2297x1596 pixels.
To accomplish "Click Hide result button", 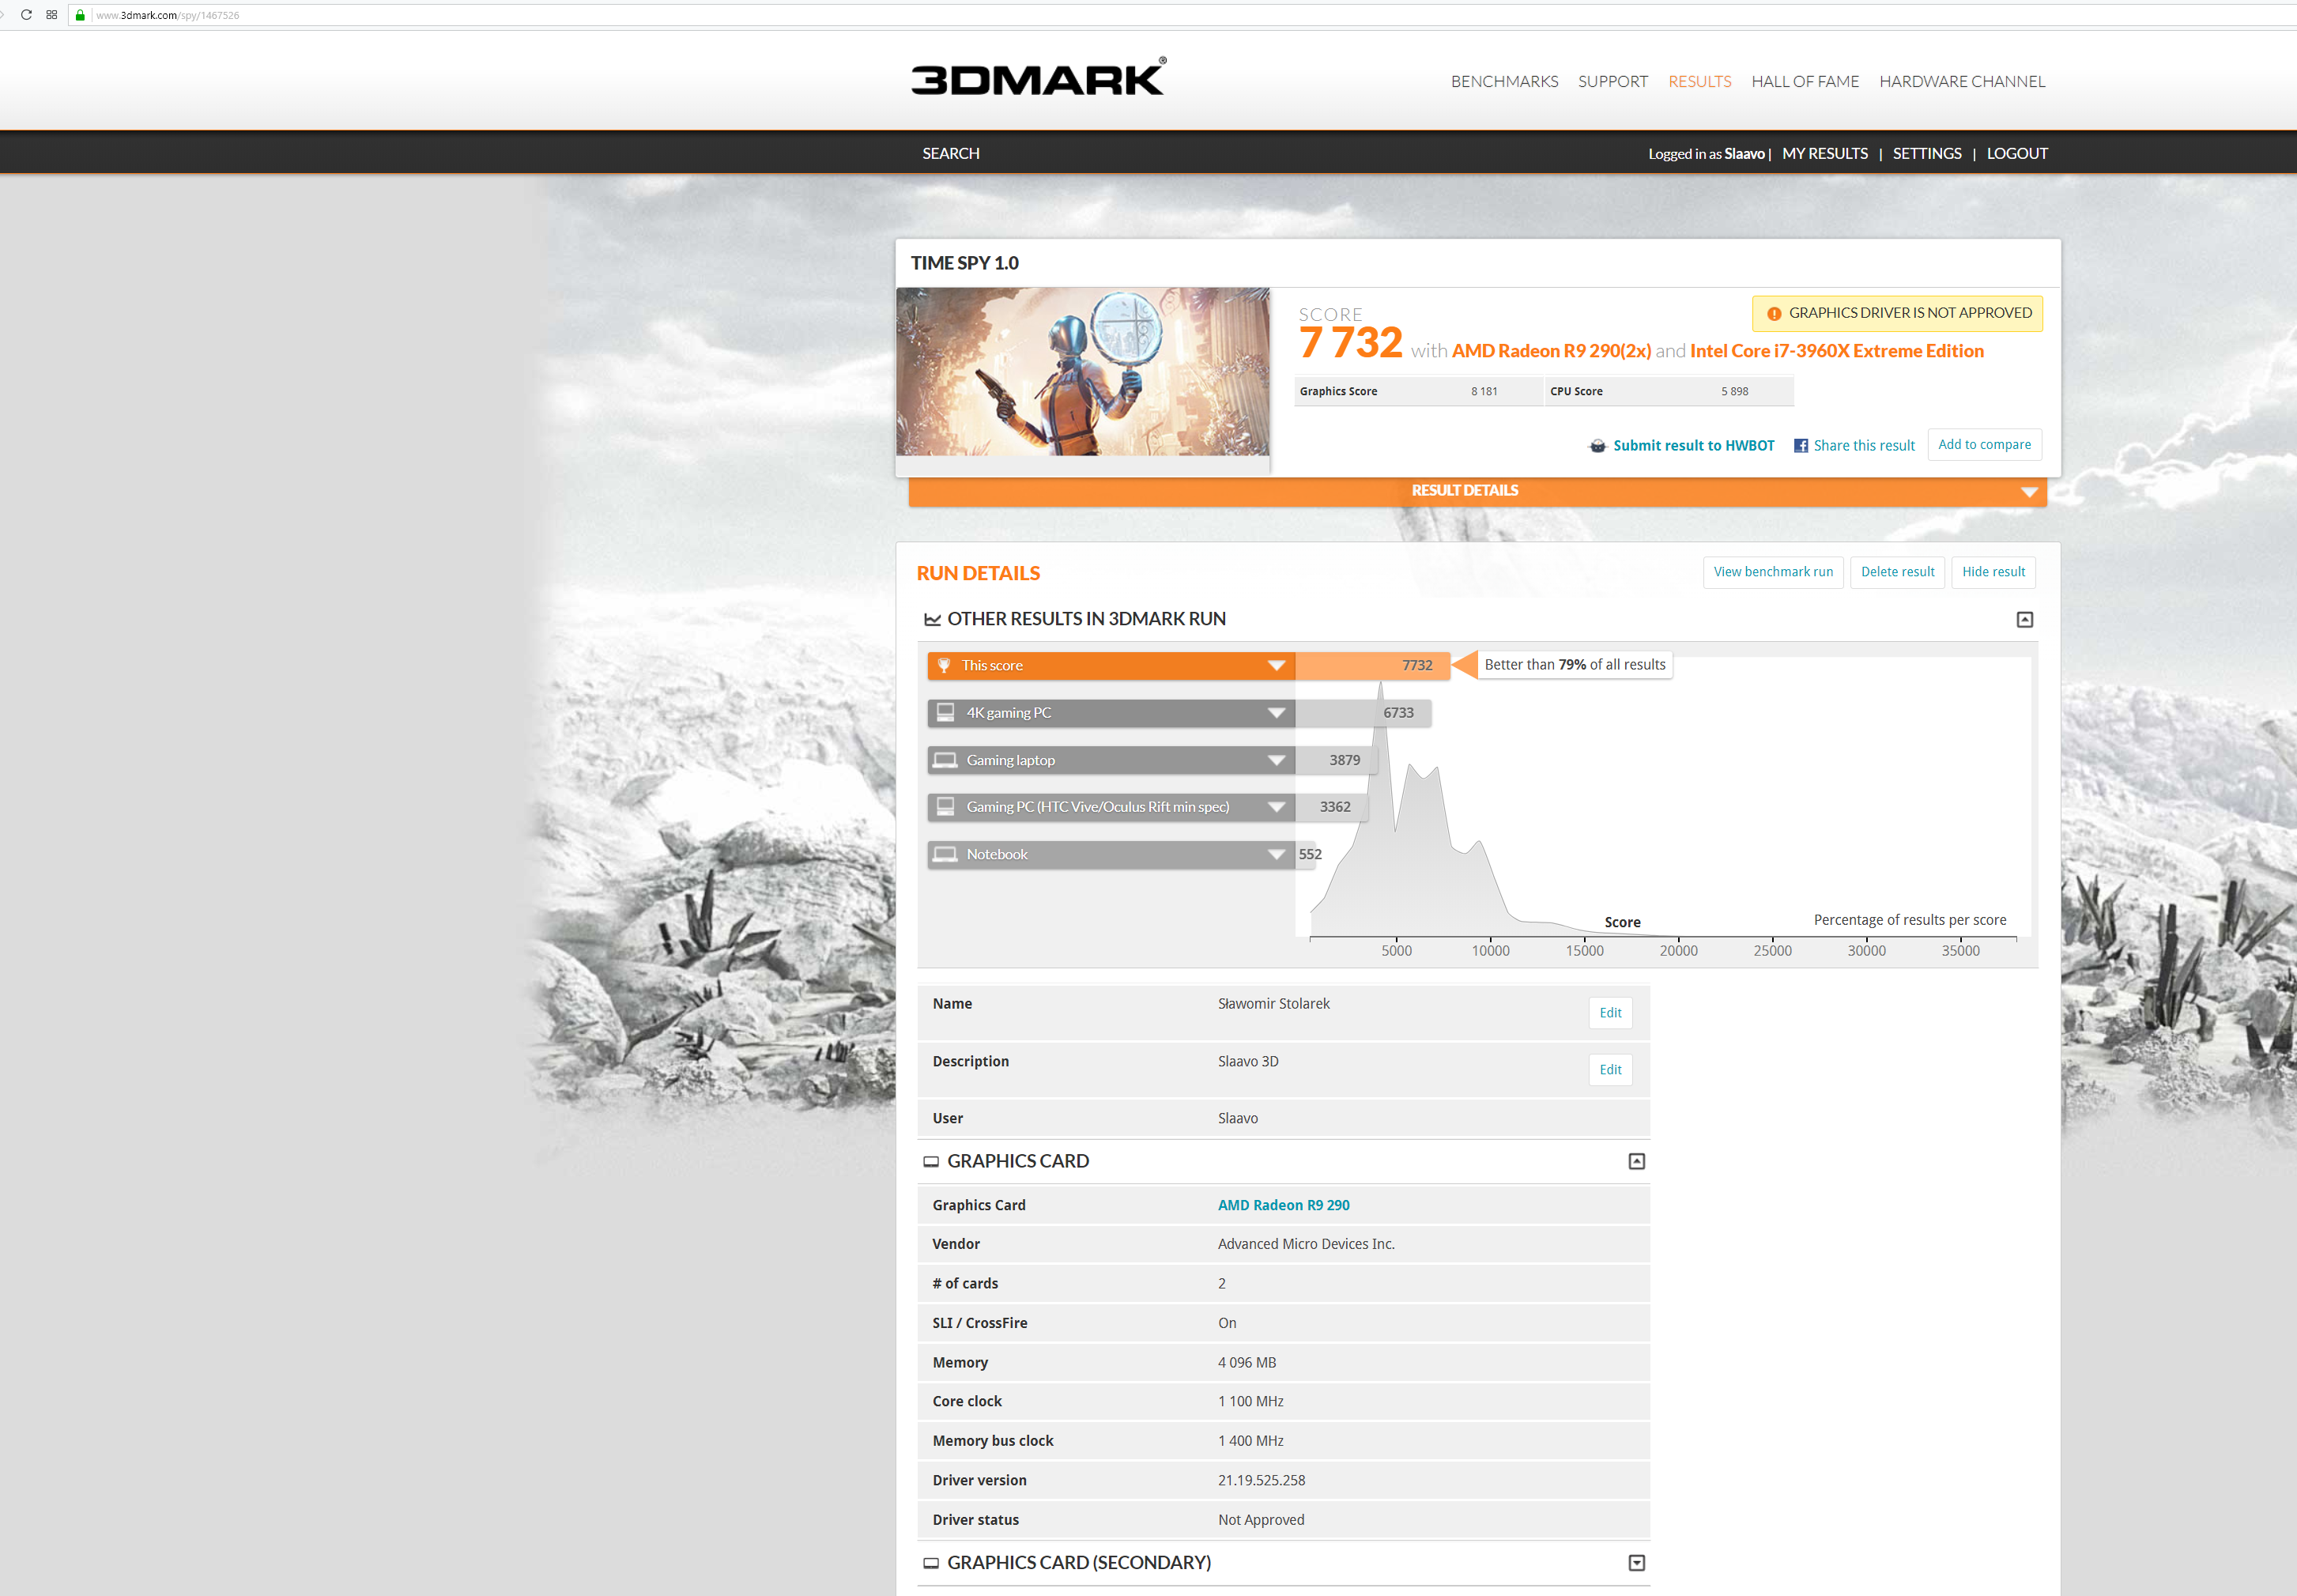I will (x=1992, y=572).
